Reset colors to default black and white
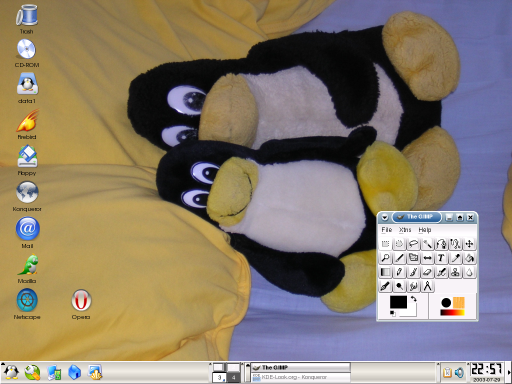Image resolution: width=512 pixels, height=384 pixels. [x=393, y=313]
